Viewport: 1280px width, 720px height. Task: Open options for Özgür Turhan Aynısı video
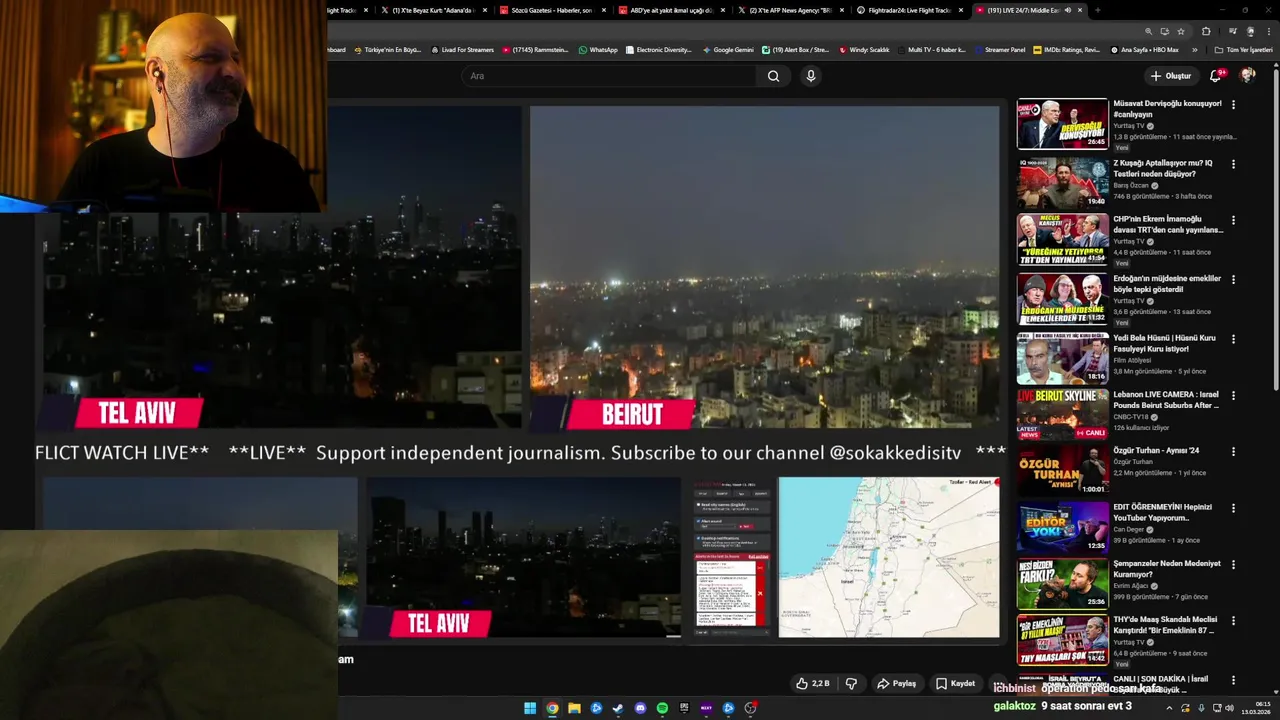pos(1233,452)
